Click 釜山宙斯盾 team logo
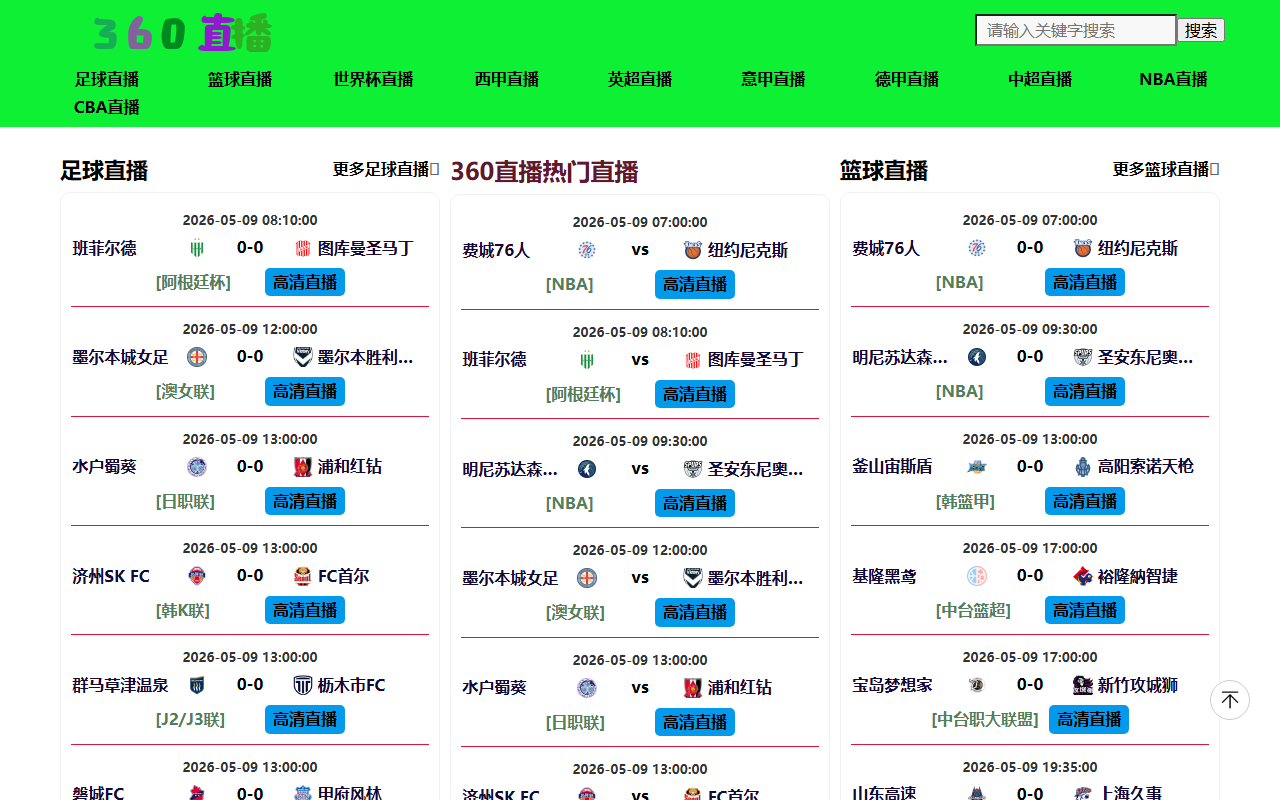 pyautogui.click(x=977, y=467)
